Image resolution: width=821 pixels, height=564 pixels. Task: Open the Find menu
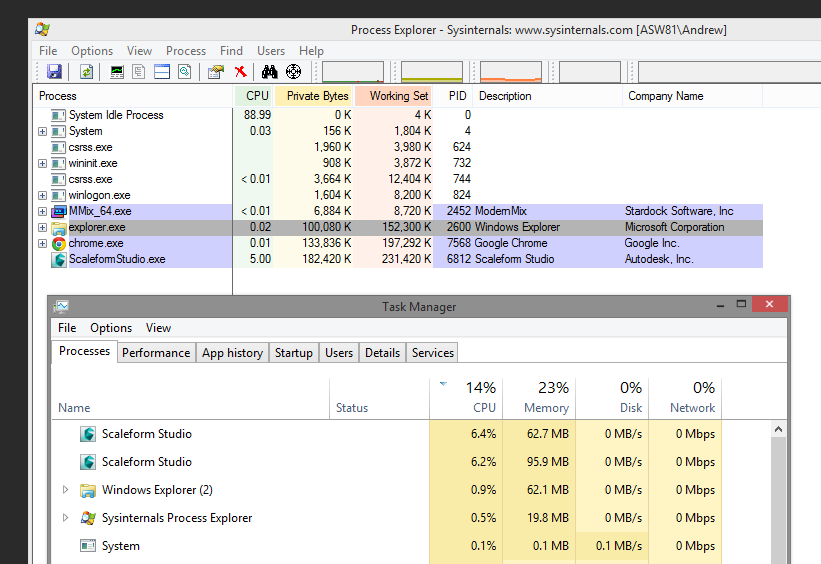point(231,51)
